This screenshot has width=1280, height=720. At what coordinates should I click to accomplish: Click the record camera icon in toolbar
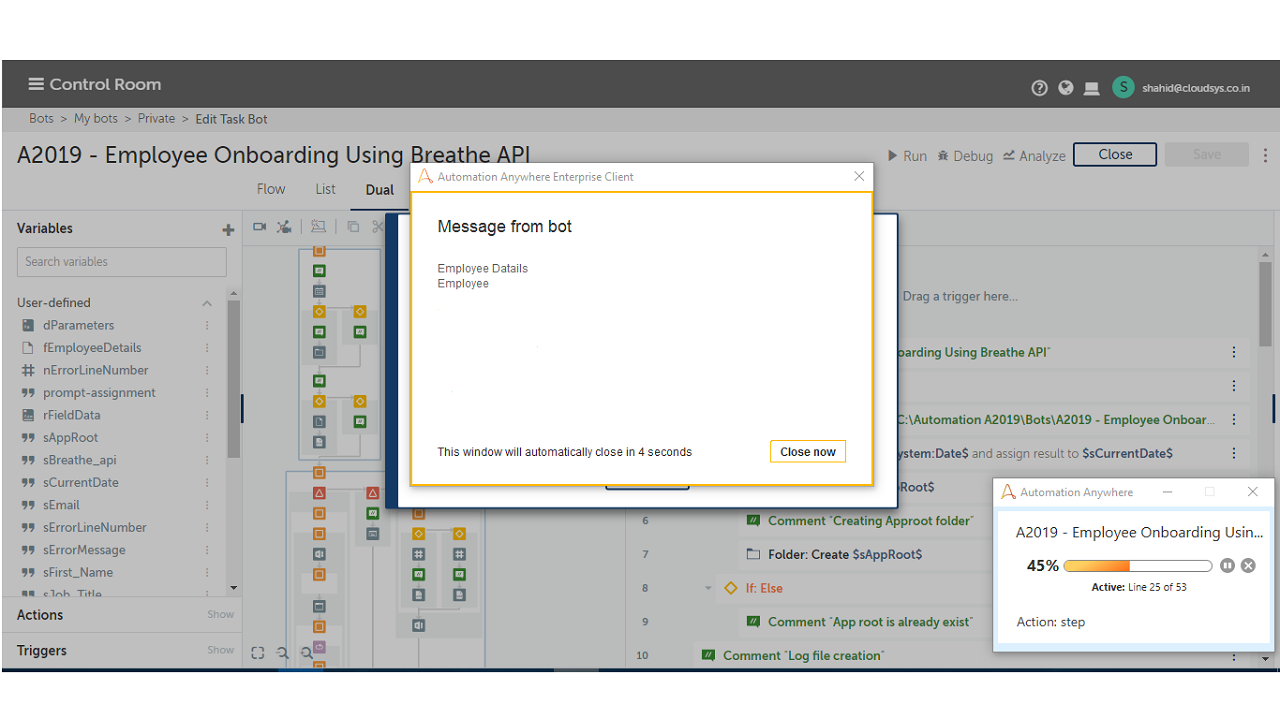coord(260,227)
